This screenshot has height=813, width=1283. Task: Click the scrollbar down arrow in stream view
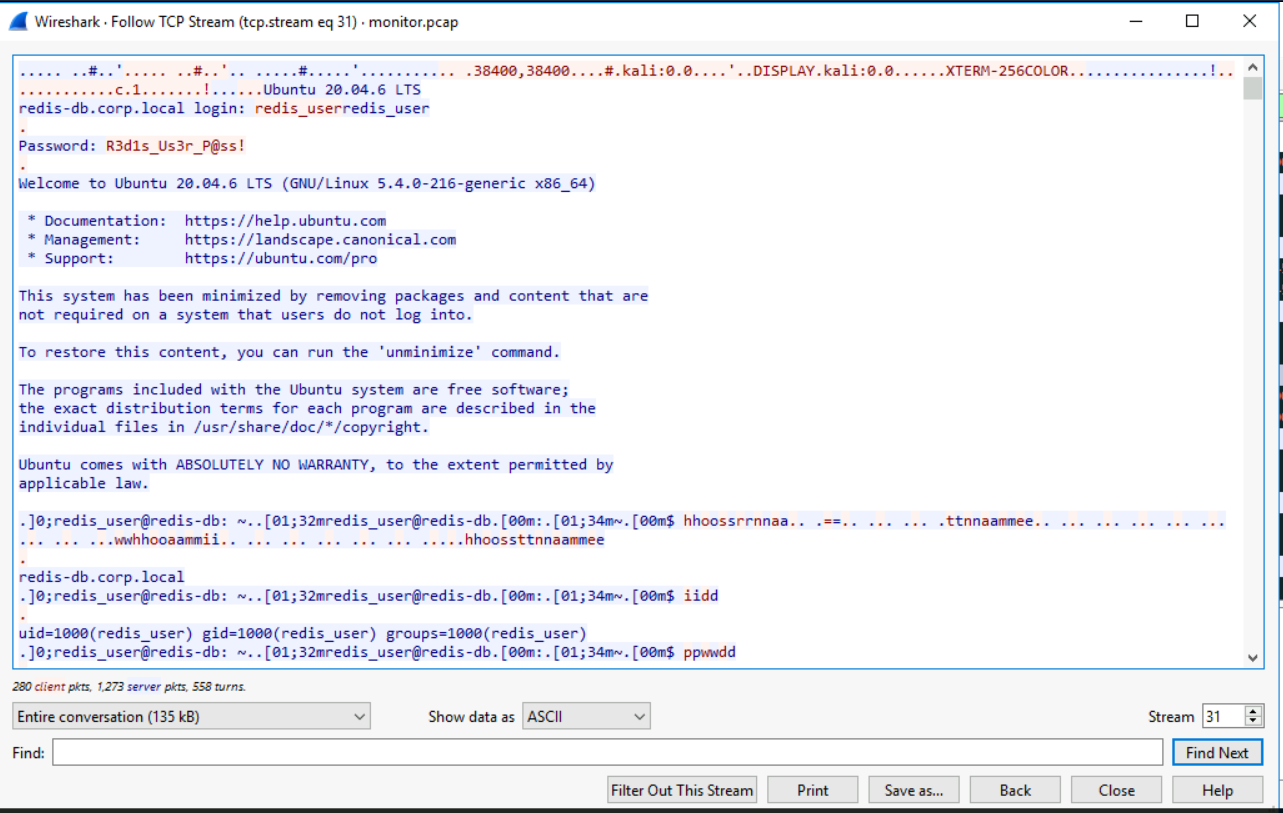[x=1253, y=658]
